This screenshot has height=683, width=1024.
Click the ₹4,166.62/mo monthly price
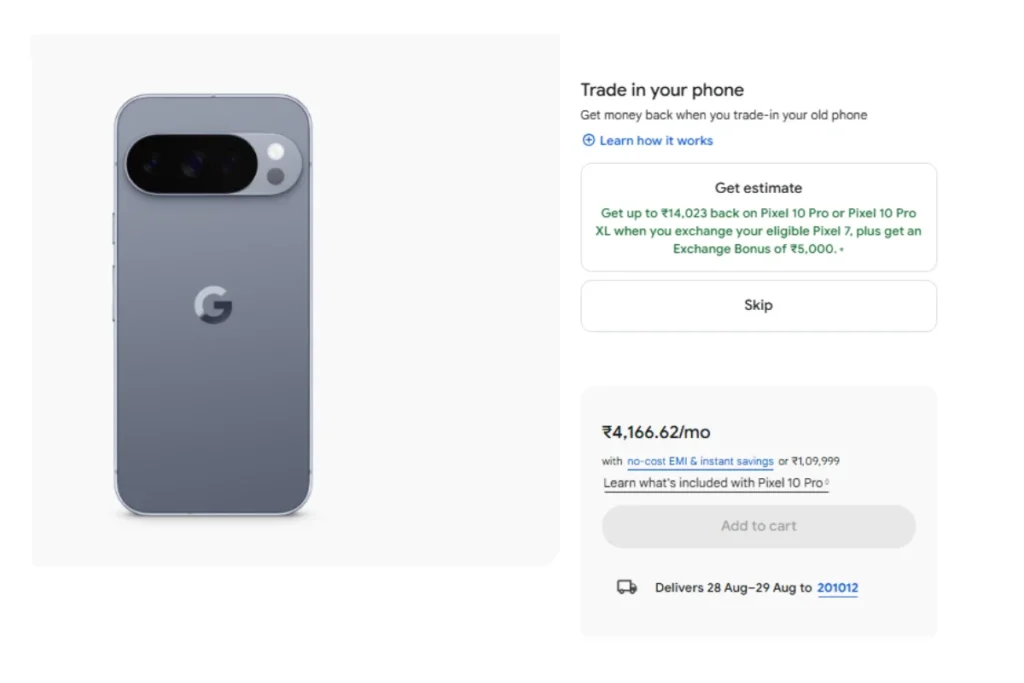pyautogui.click(x=656, y=432)
